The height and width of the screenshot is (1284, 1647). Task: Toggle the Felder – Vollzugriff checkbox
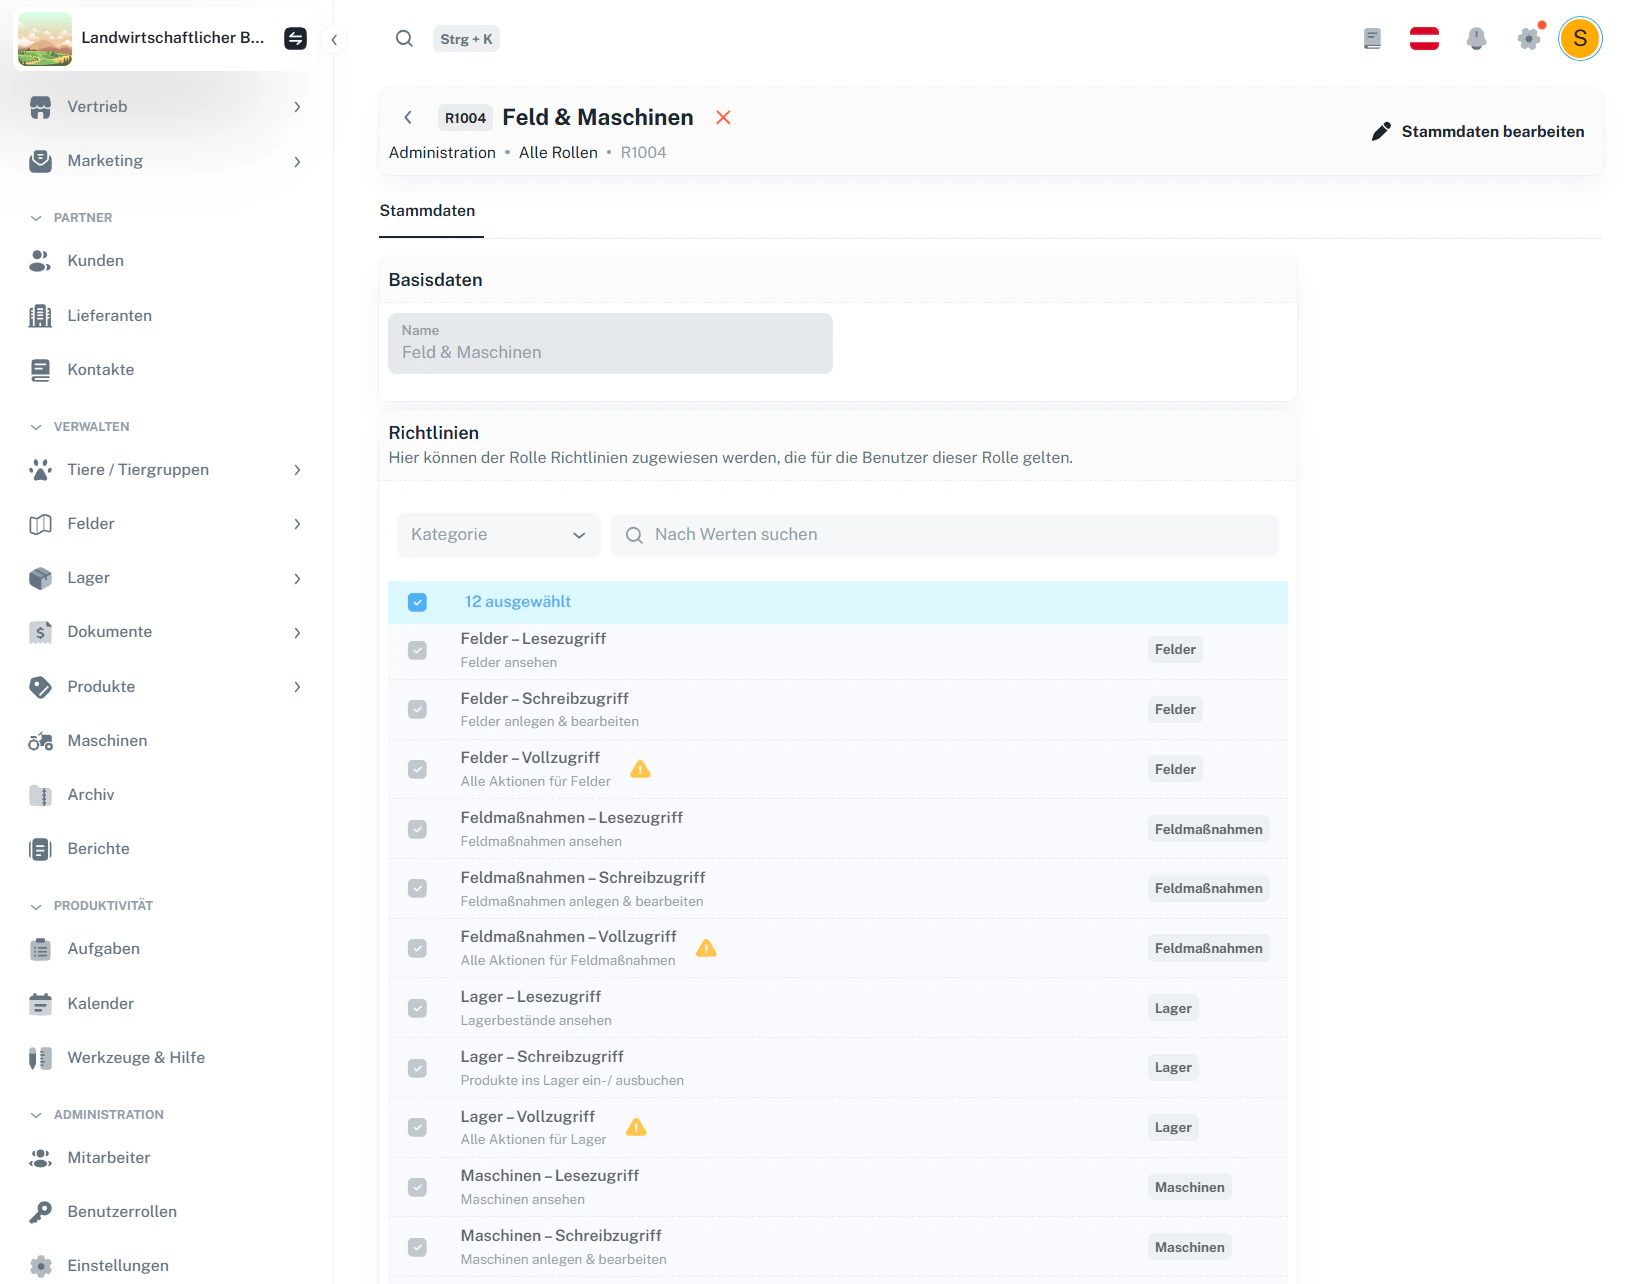[x=417, y=769]
